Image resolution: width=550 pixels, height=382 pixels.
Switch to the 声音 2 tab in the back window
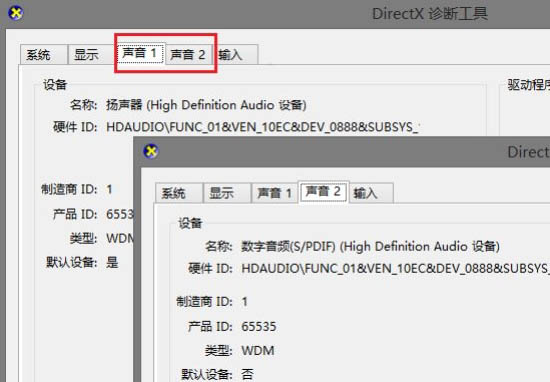pos(188,55)
